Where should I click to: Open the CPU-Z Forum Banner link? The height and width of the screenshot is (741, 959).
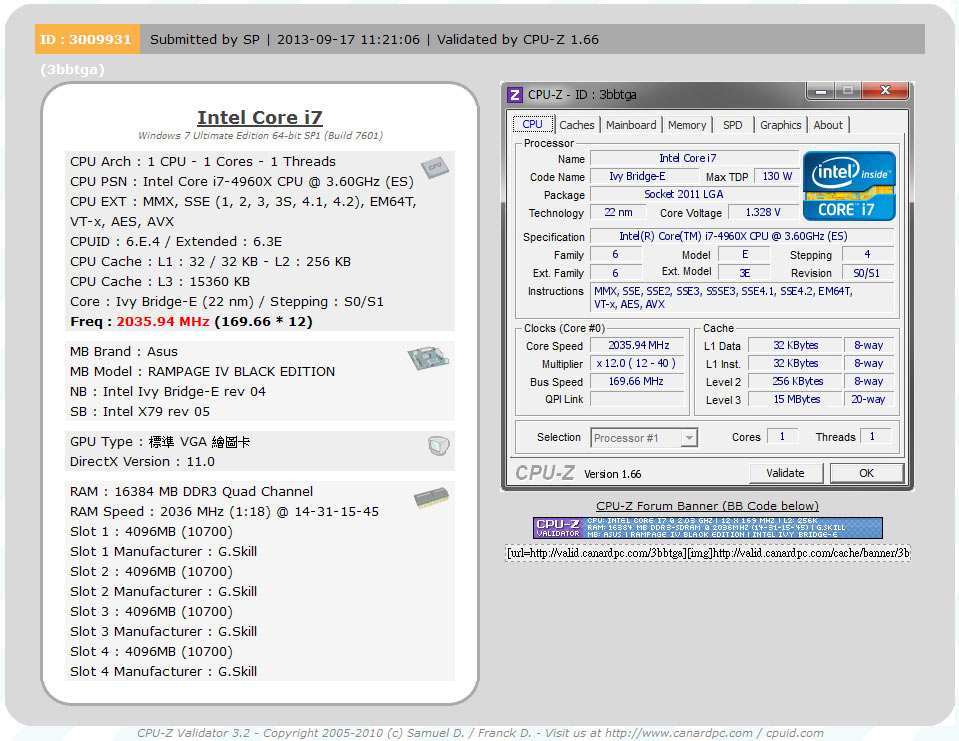706,506
